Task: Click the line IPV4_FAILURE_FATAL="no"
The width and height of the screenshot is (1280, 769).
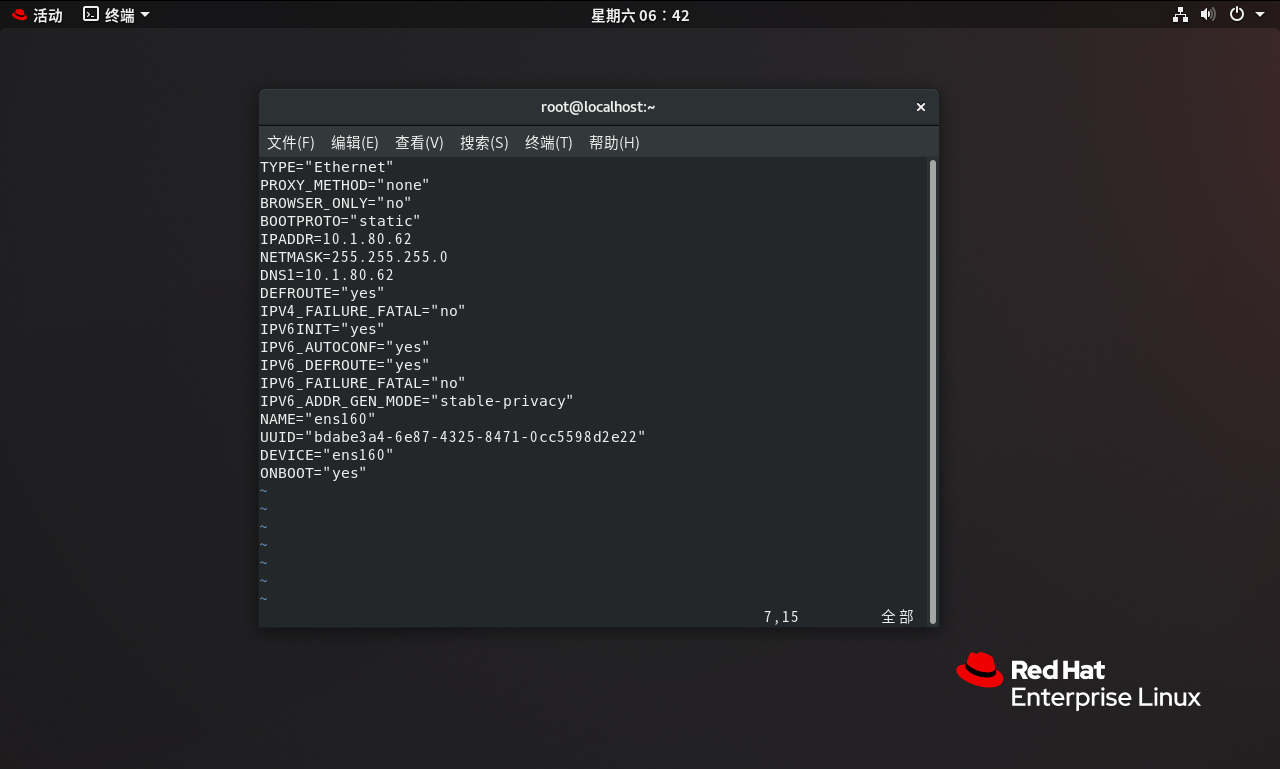Action: pyautogui.click(x=363, y=311)
